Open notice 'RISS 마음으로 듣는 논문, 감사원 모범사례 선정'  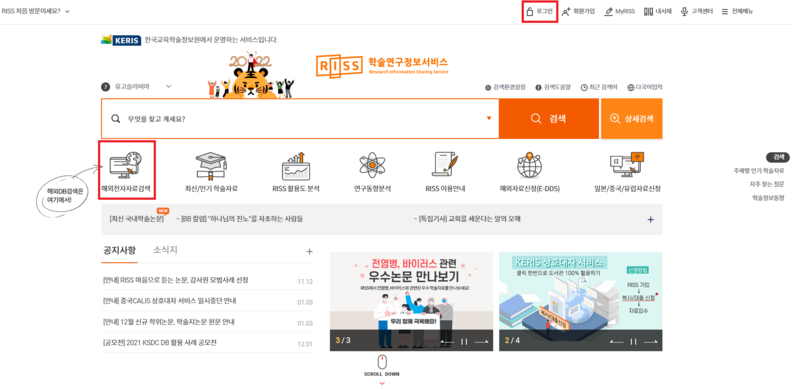tap(175, 280)
